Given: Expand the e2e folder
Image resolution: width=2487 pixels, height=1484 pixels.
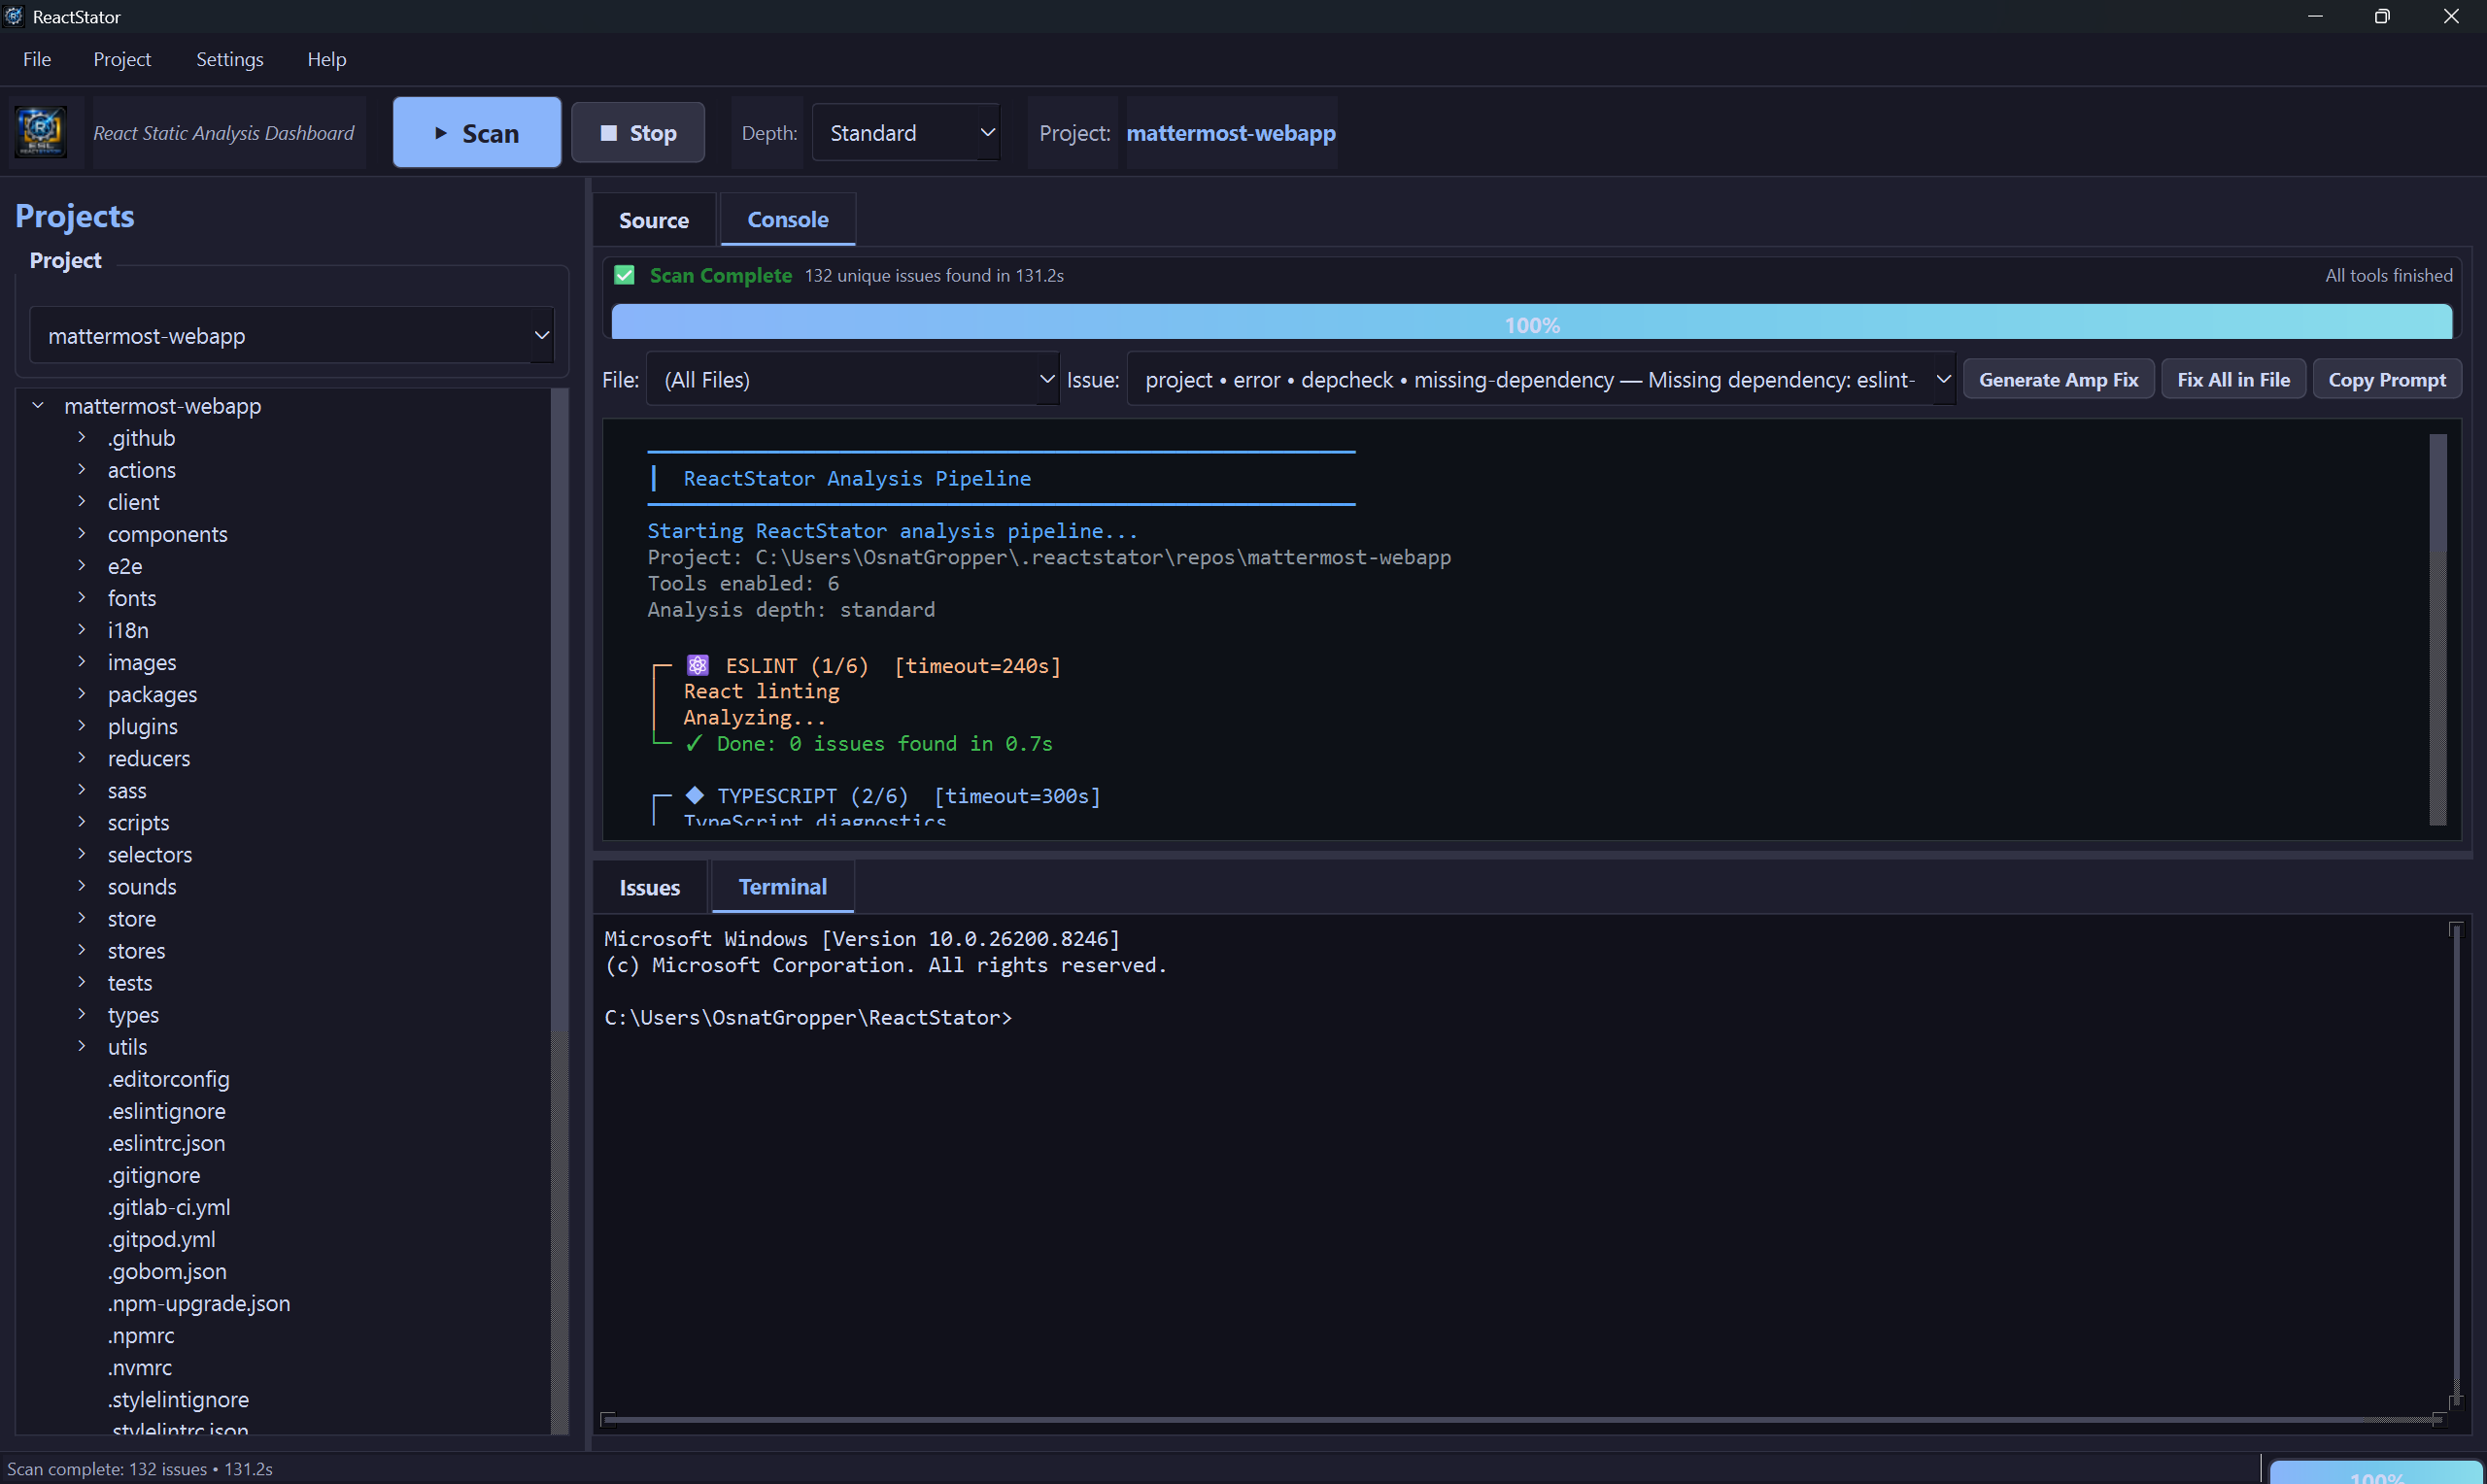Looking at the screenshot, I should [82, 565].
